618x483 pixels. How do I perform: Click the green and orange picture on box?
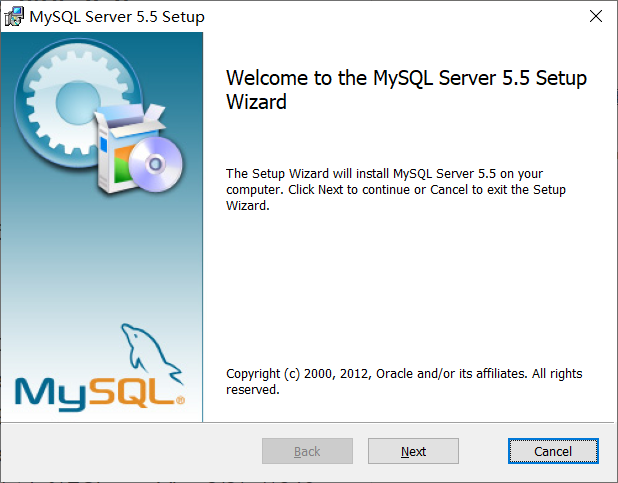click(123, 165)
